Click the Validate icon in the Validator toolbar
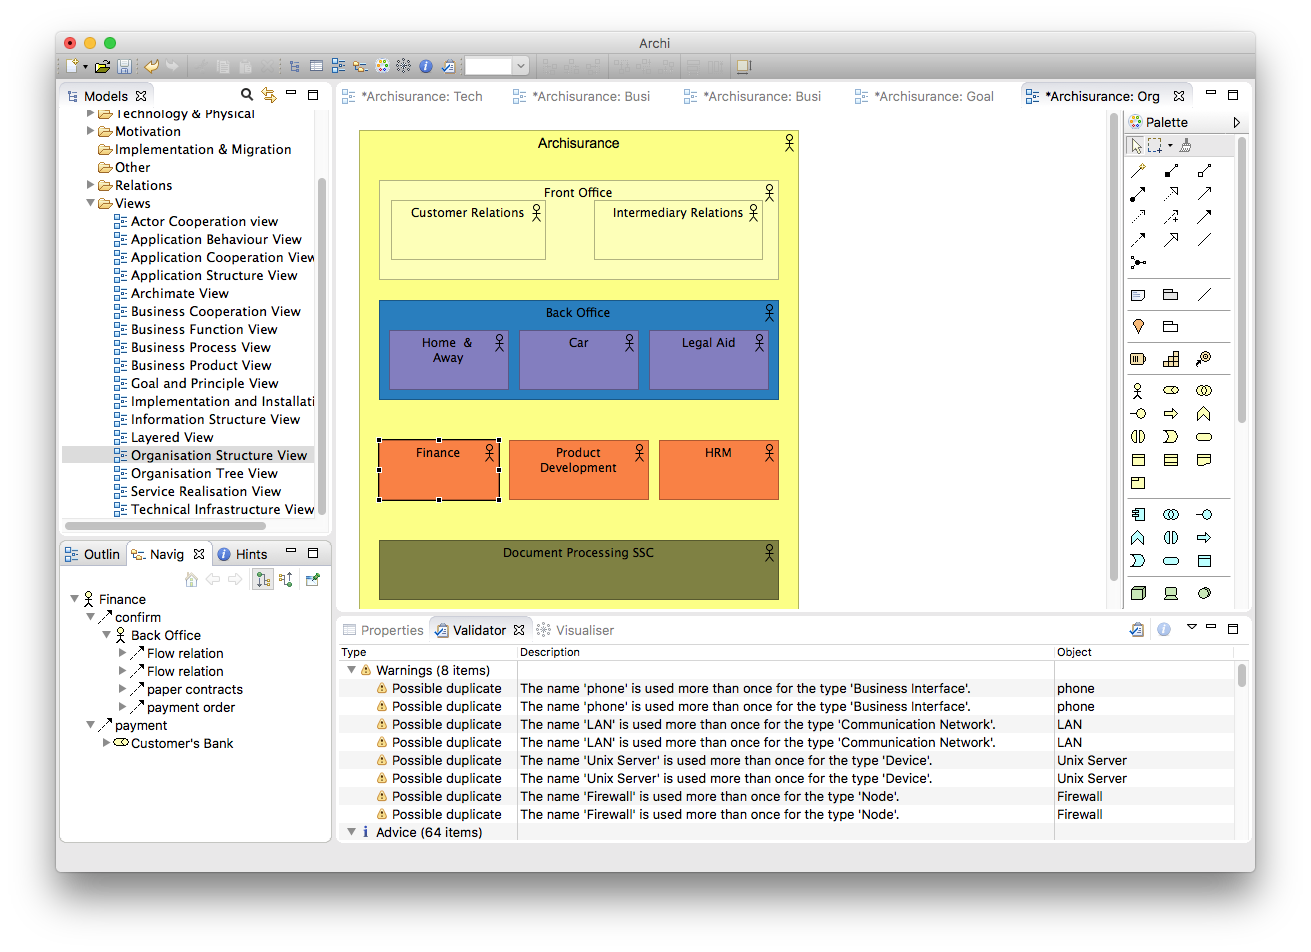The height and width of the screenshot is (952, 1311). (x=1136, y=629)
